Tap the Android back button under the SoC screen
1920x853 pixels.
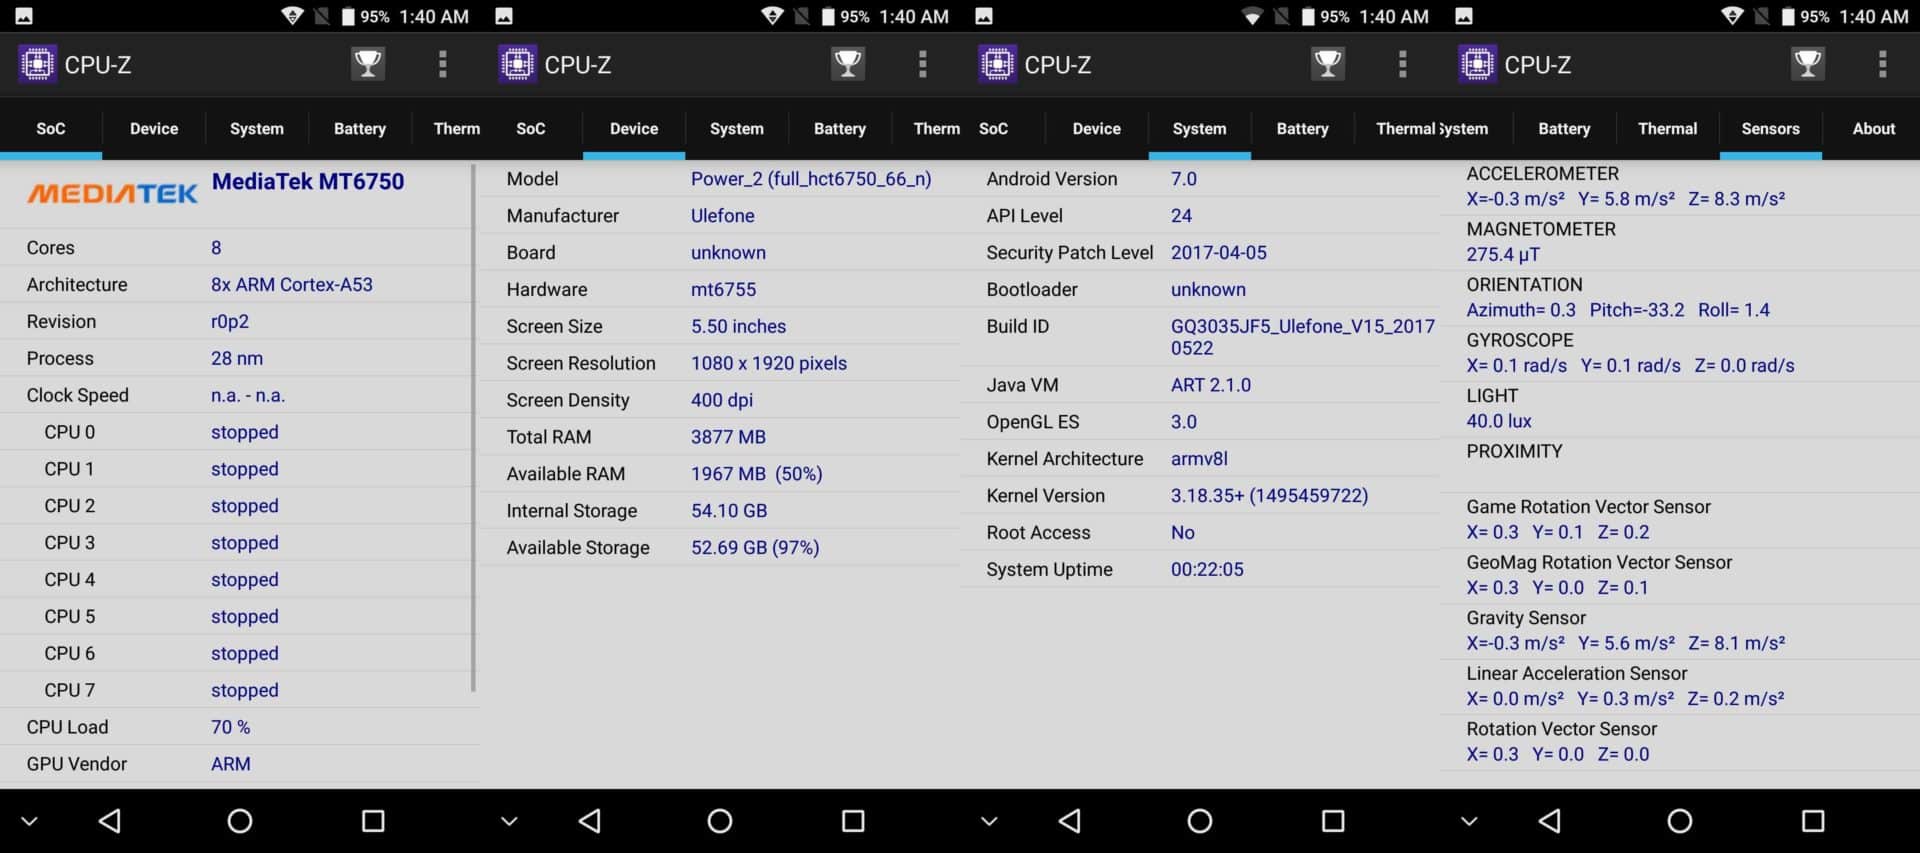click(x=110, y=821)
